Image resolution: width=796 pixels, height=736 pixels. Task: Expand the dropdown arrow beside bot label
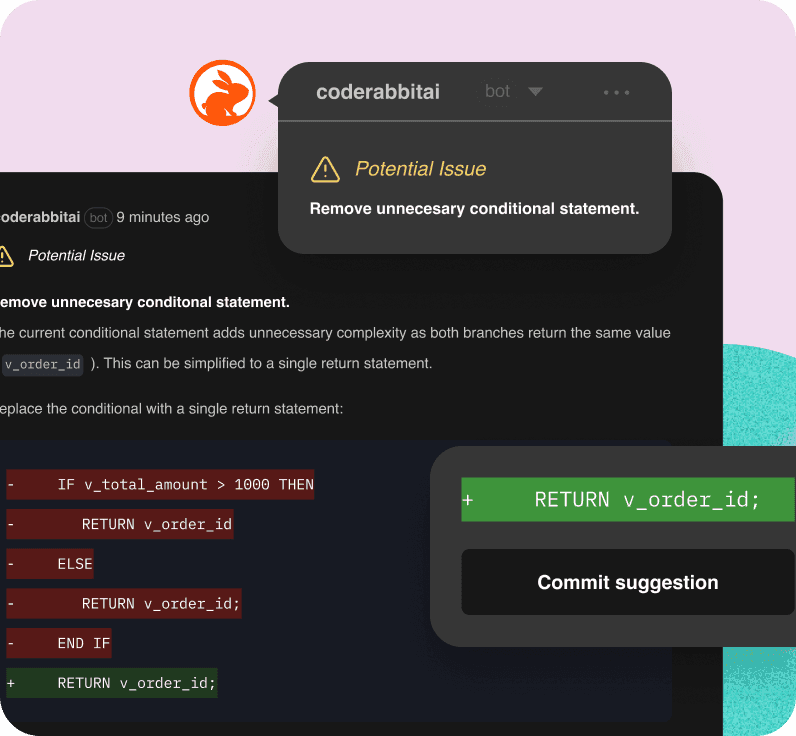(x=535, y=91)
